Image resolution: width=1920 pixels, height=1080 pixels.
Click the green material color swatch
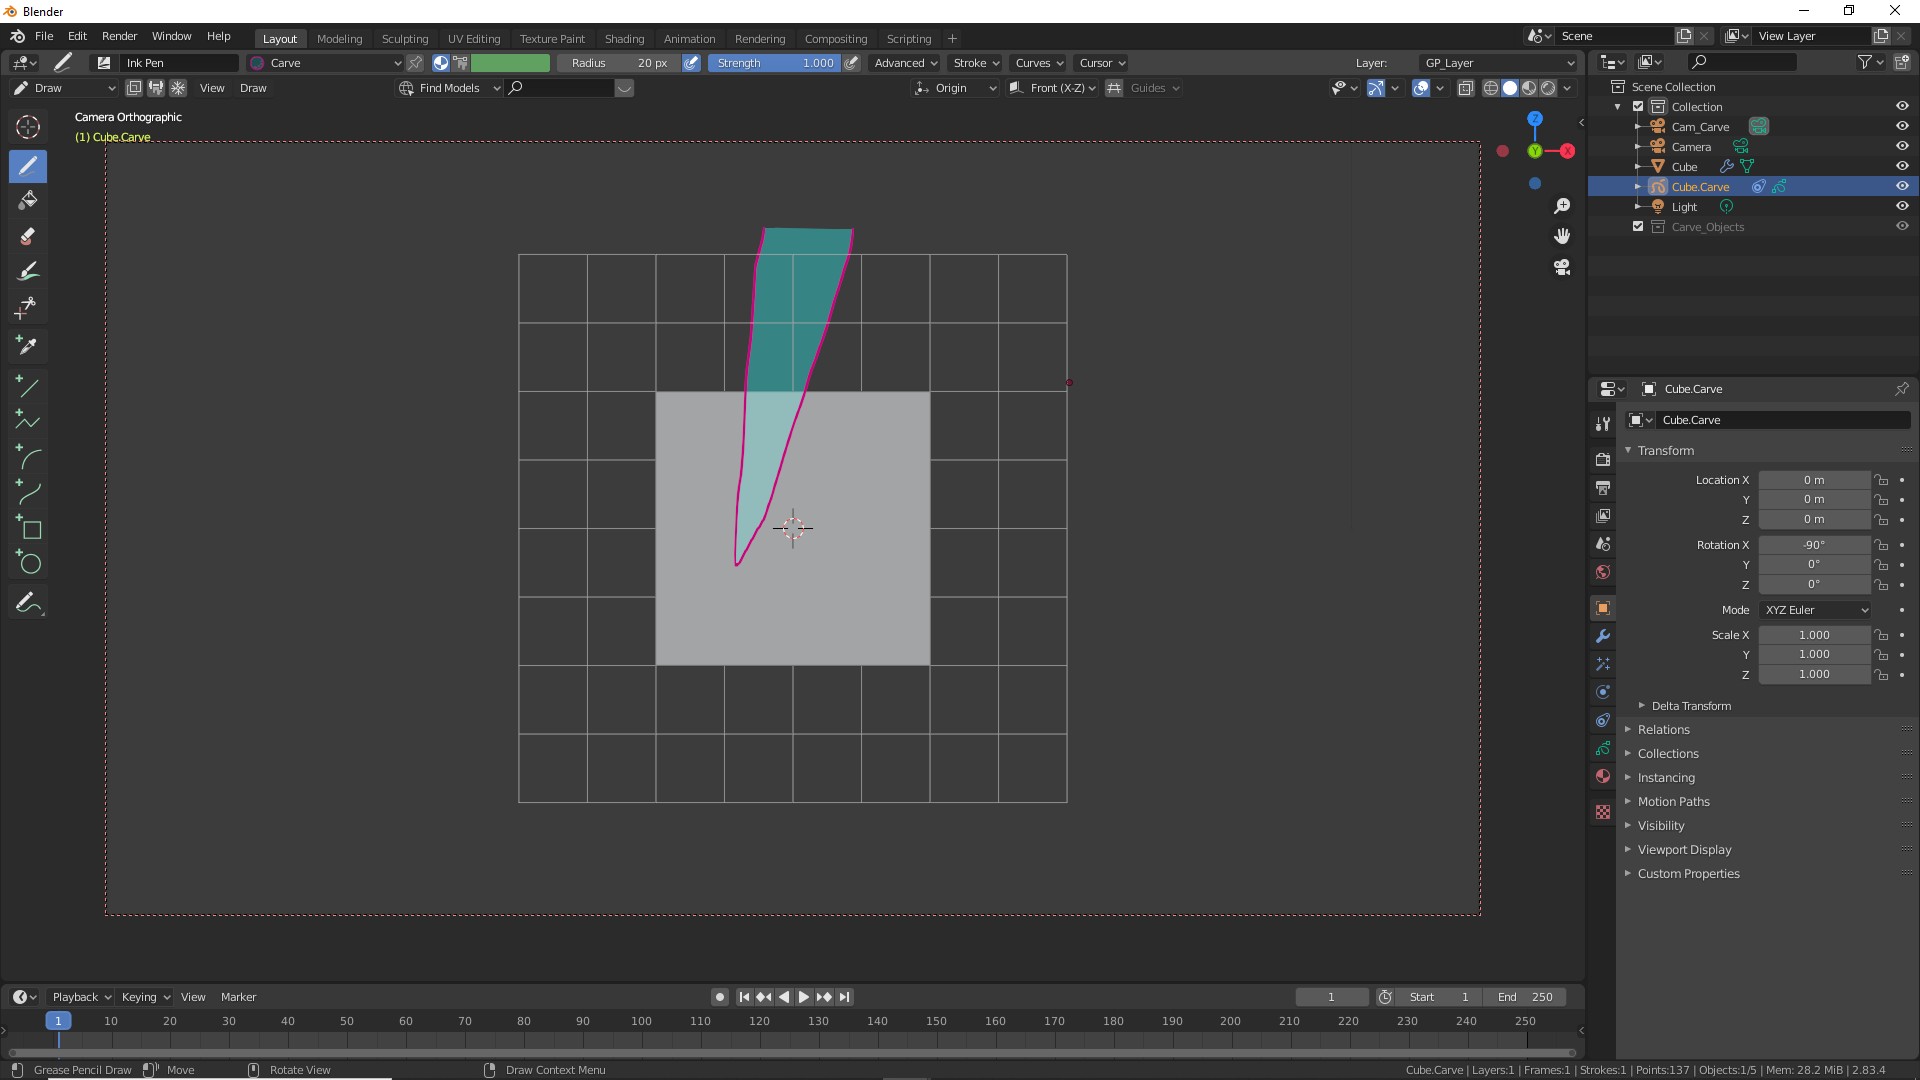tap(510, 63)
